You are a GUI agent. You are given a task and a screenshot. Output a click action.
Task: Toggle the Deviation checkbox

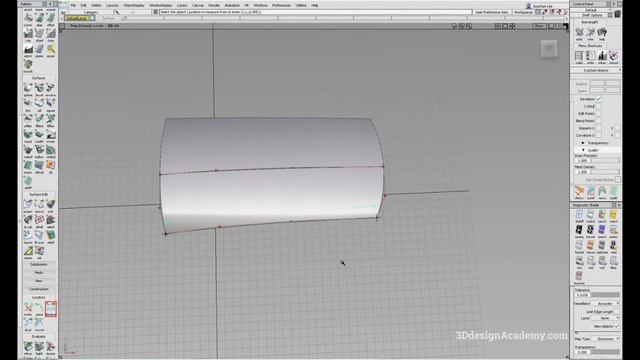pos(598,99)
